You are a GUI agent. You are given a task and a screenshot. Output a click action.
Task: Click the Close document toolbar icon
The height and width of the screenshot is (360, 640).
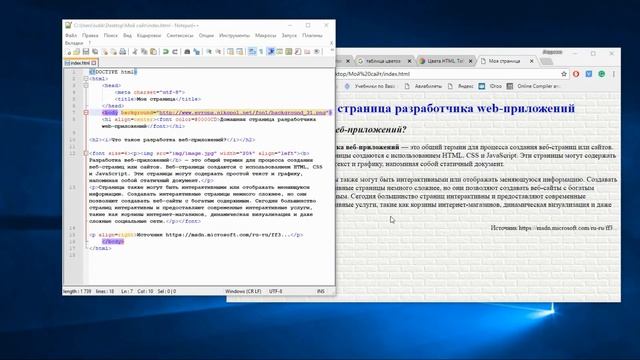[x=105, y=51]
